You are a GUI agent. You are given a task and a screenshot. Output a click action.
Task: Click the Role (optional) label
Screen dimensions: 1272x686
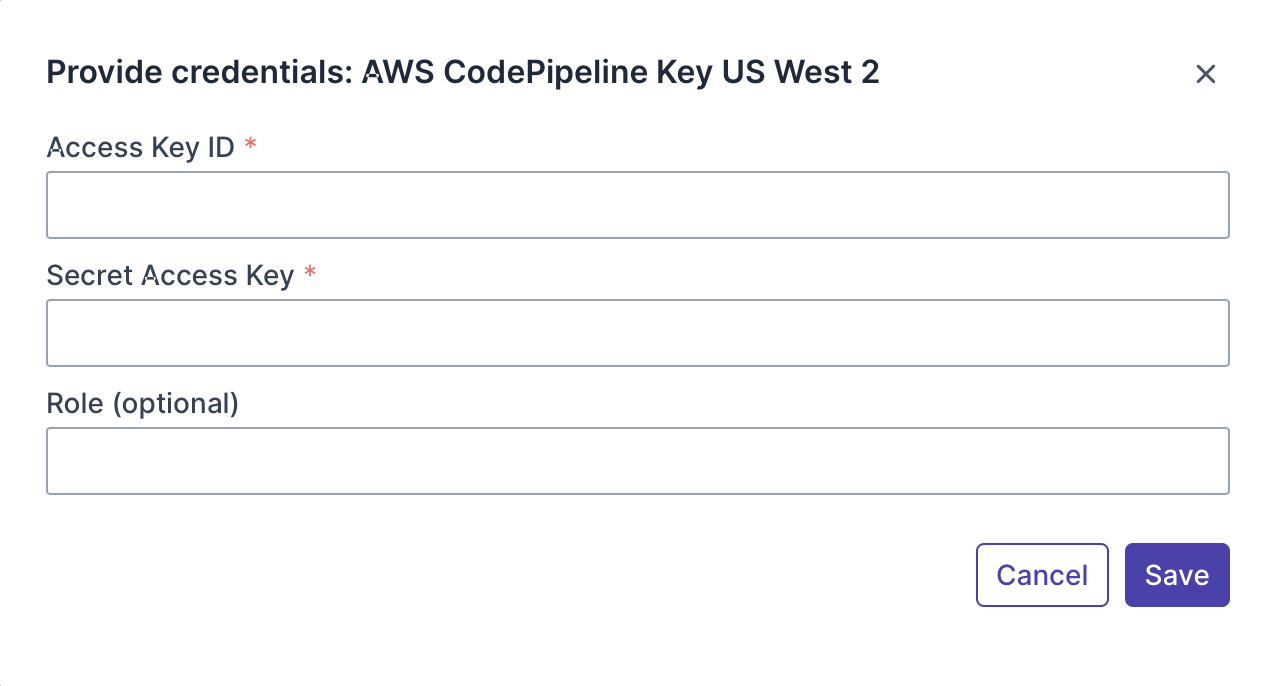(142, 404)
